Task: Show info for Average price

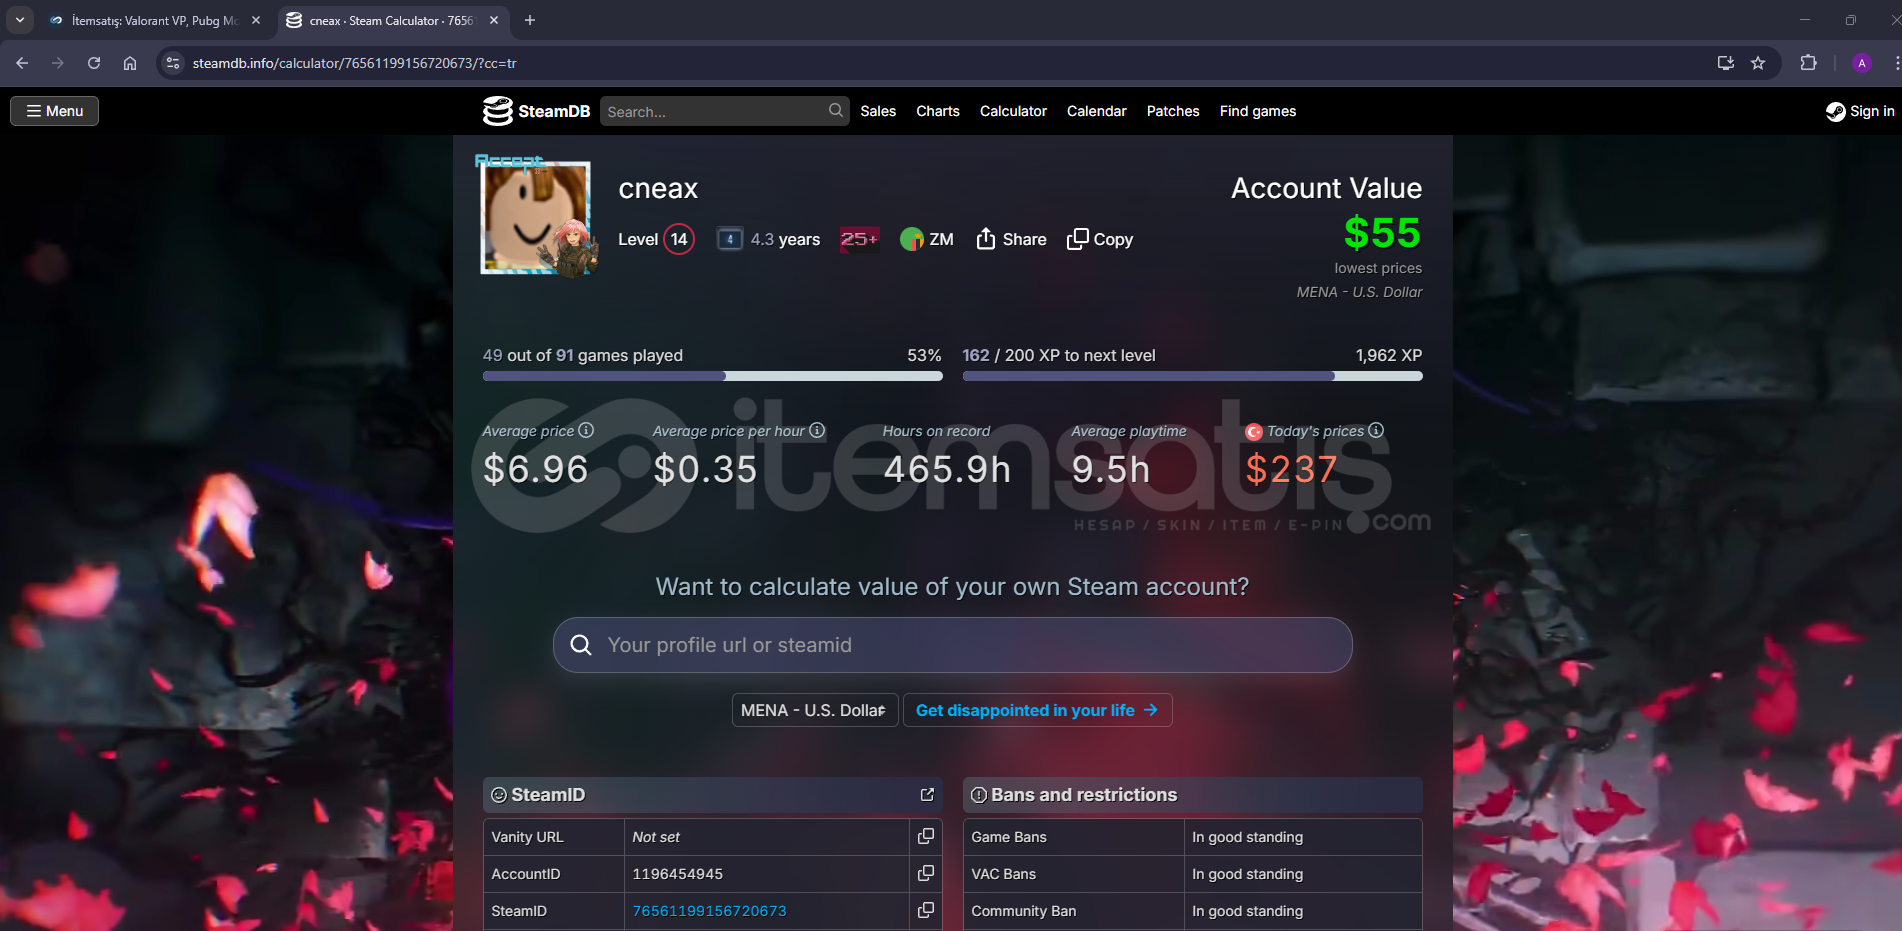Action: (586, 430)
